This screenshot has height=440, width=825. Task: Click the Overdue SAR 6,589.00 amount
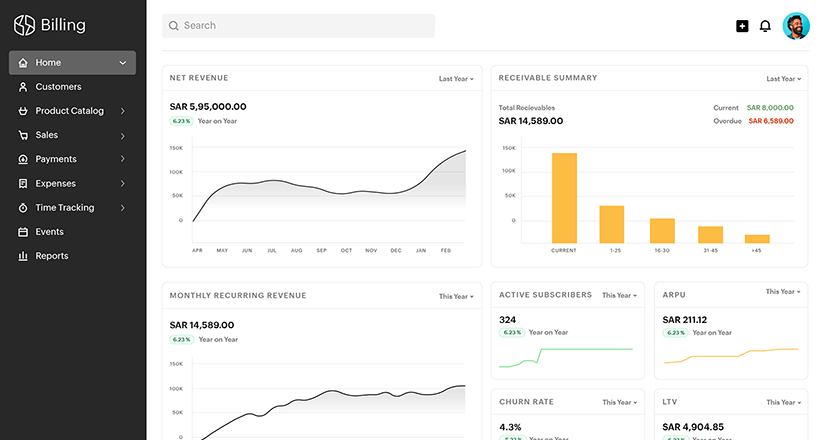click(x=770, y=121)
